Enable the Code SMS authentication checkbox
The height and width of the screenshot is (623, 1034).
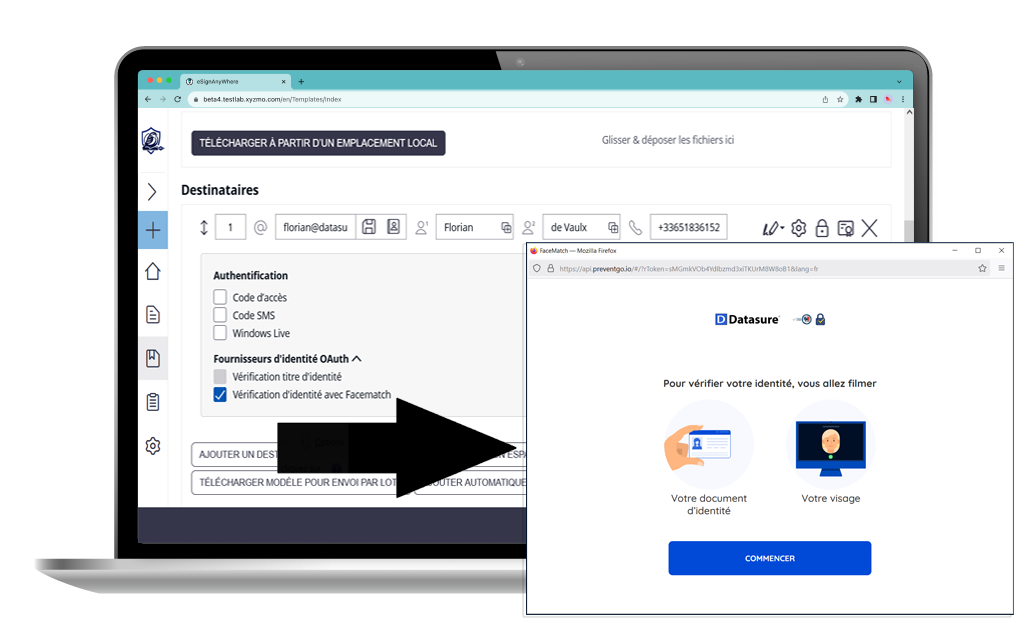(220, 314)
